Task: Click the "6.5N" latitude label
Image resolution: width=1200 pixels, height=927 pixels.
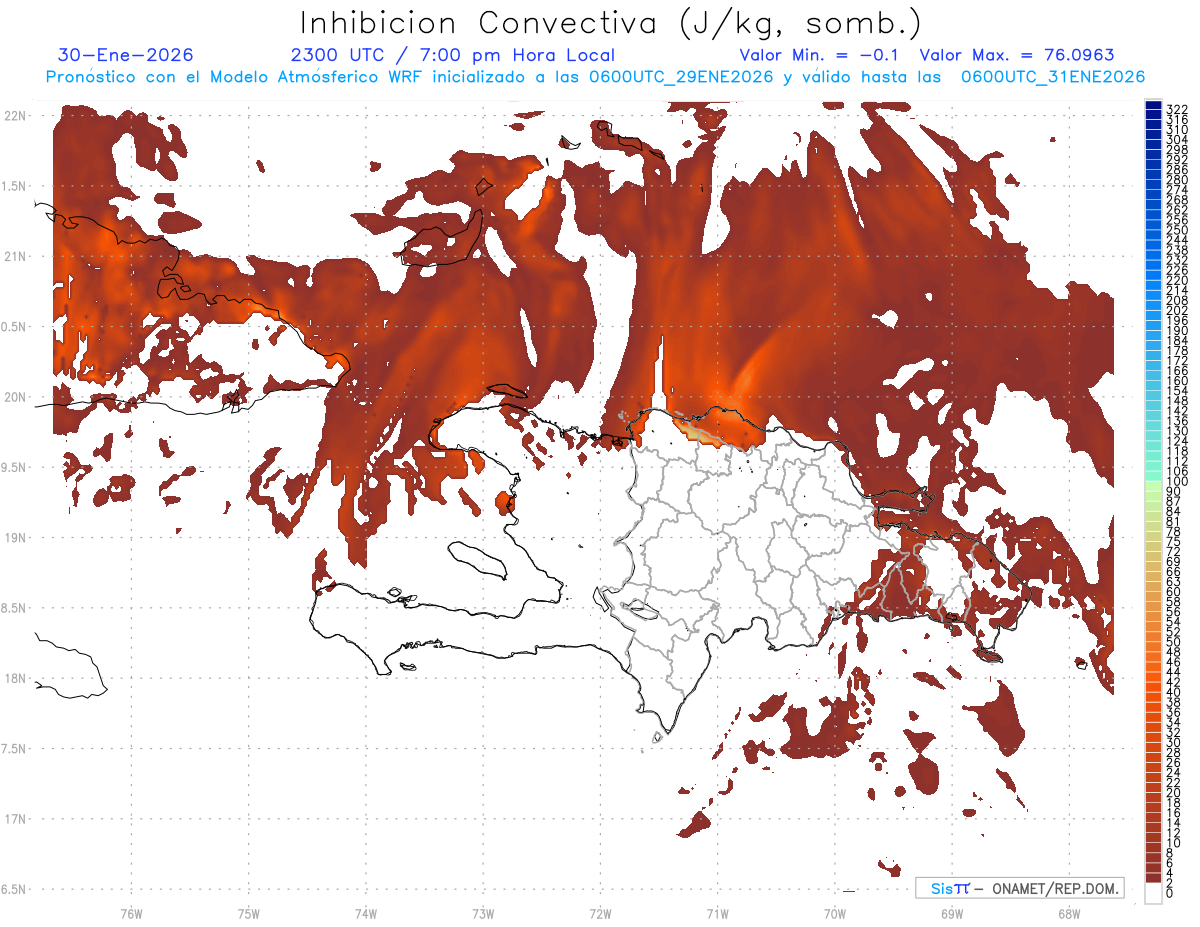Action: tap(14, 889)
